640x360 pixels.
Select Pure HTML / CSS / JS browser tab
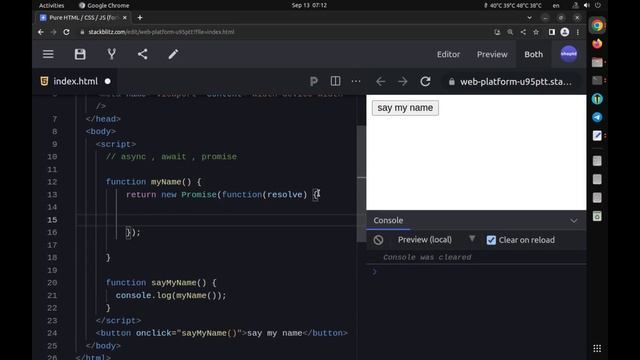[x=83, y=18]
